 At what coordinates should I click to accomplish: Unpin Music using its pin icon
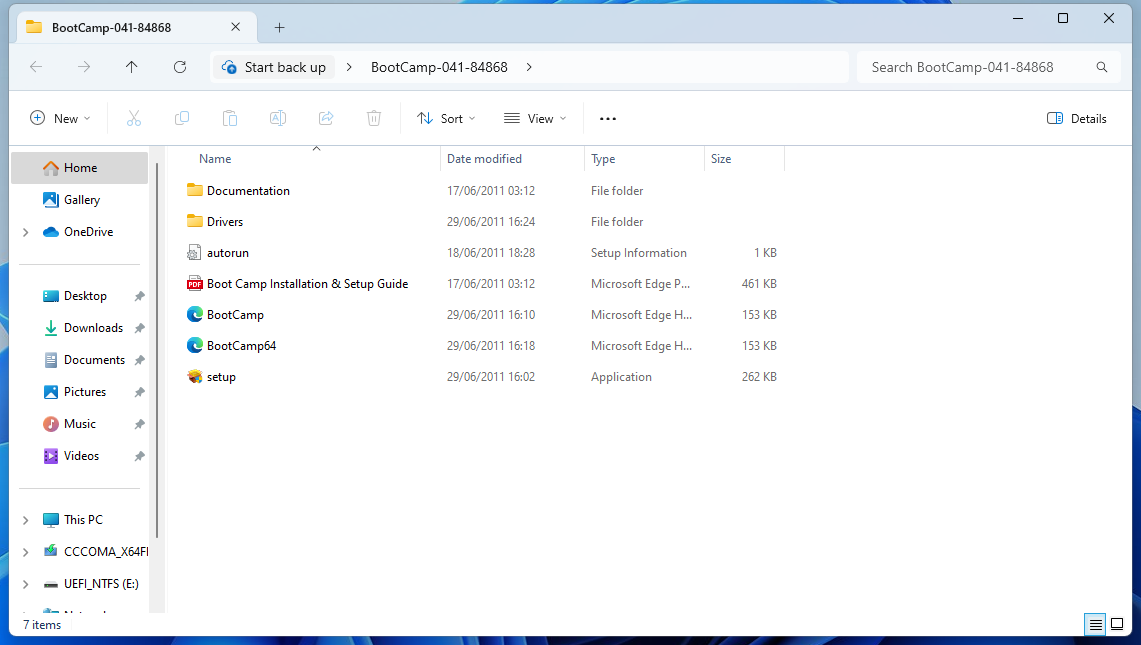pos(139,424)
